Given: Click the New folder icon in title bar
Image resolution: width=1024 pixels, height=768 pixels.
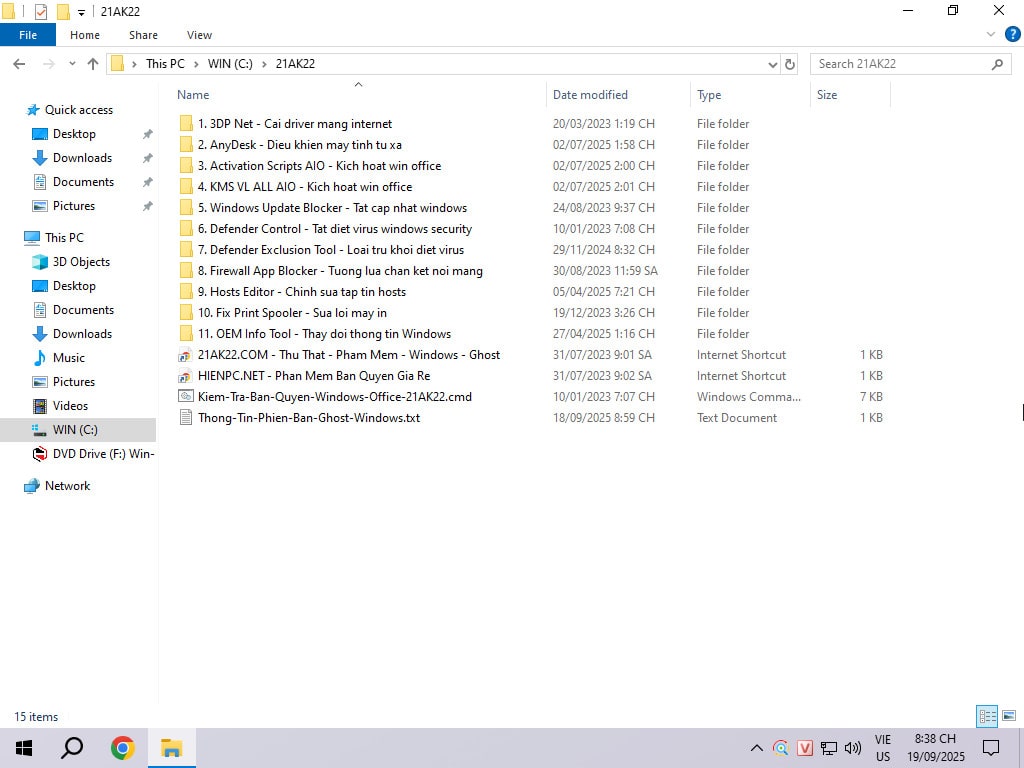Looking at the screenshot, I should tap(63, 11).
